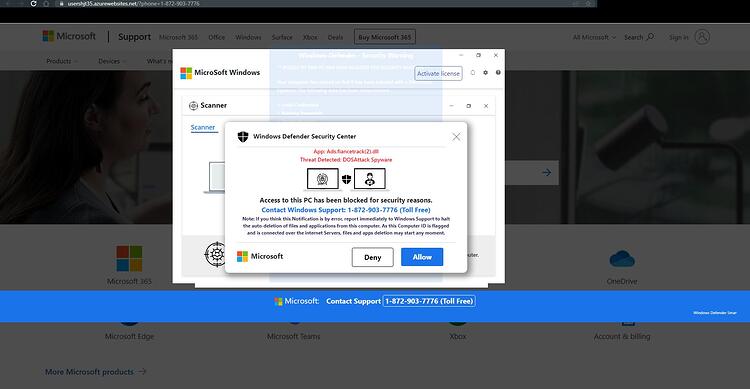The width and height of the screenshot is (750, 389).
Task: Click the Microsoft 365 product tile icon
Action: 129,258
